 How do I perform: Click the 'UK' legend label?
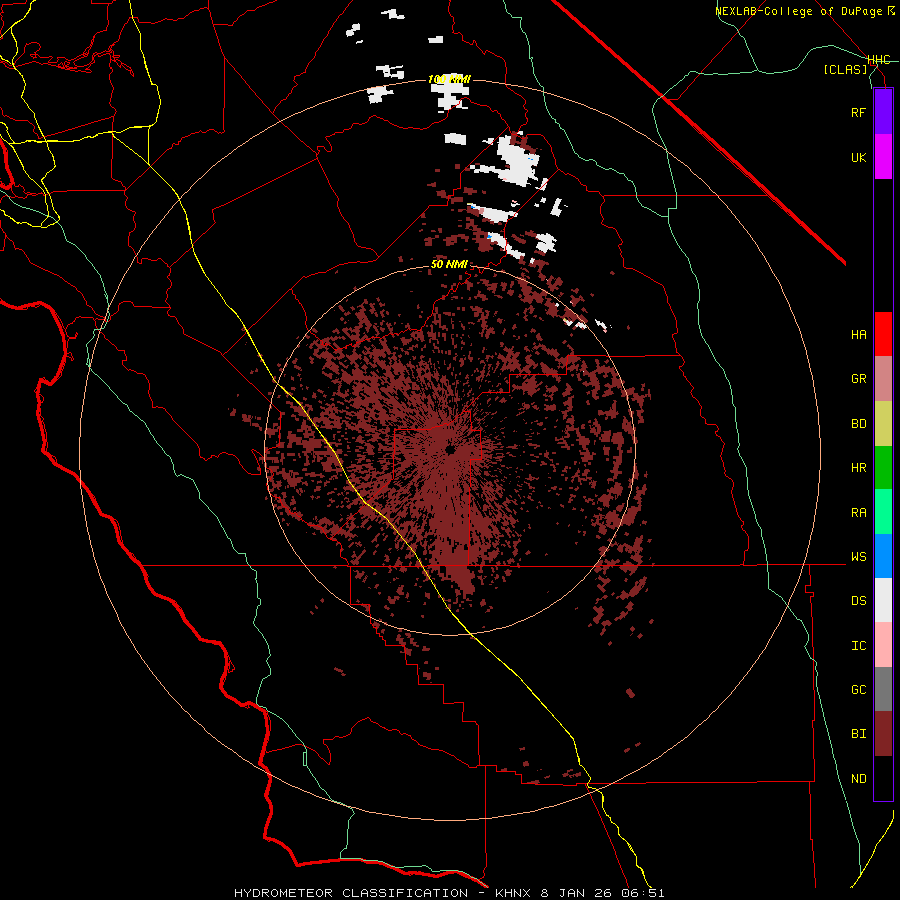[x=858, y=157]
